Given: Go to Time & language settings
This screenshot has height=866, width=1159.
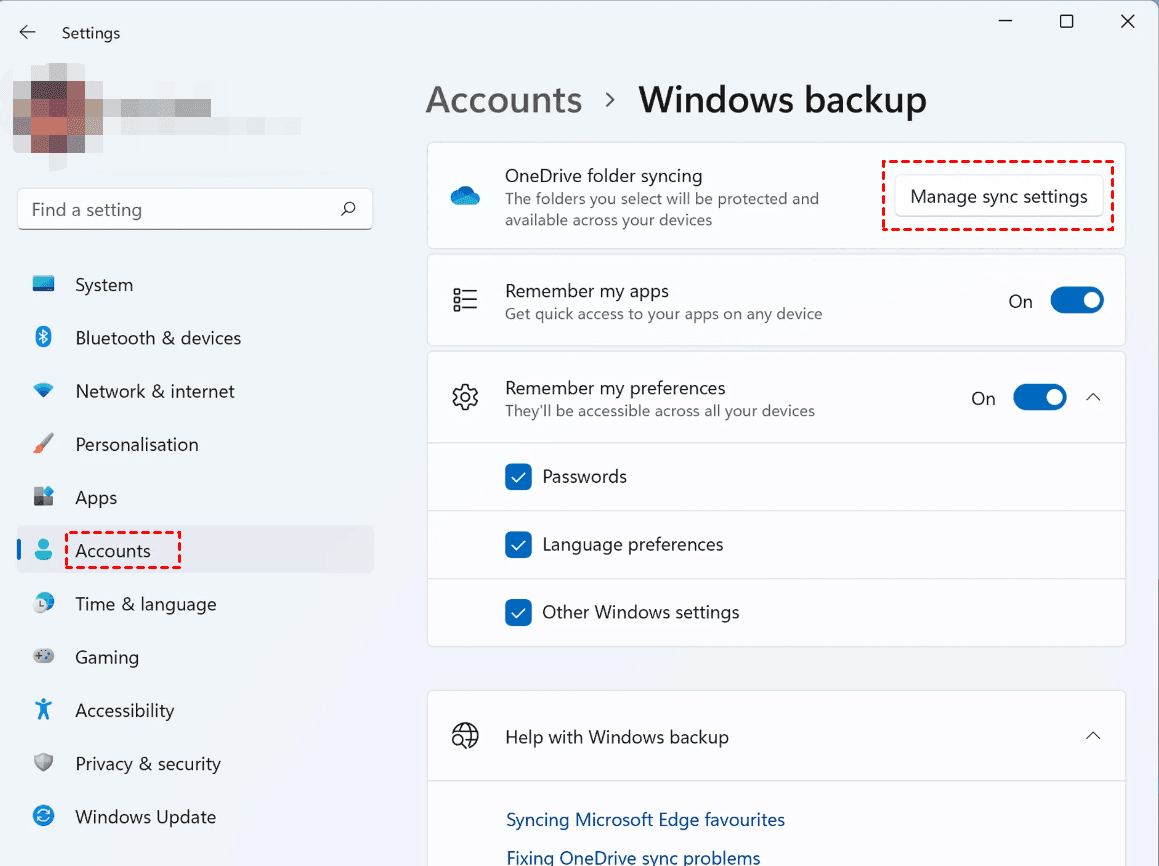Looking at the screenshot, I should [x=145, y=604].
